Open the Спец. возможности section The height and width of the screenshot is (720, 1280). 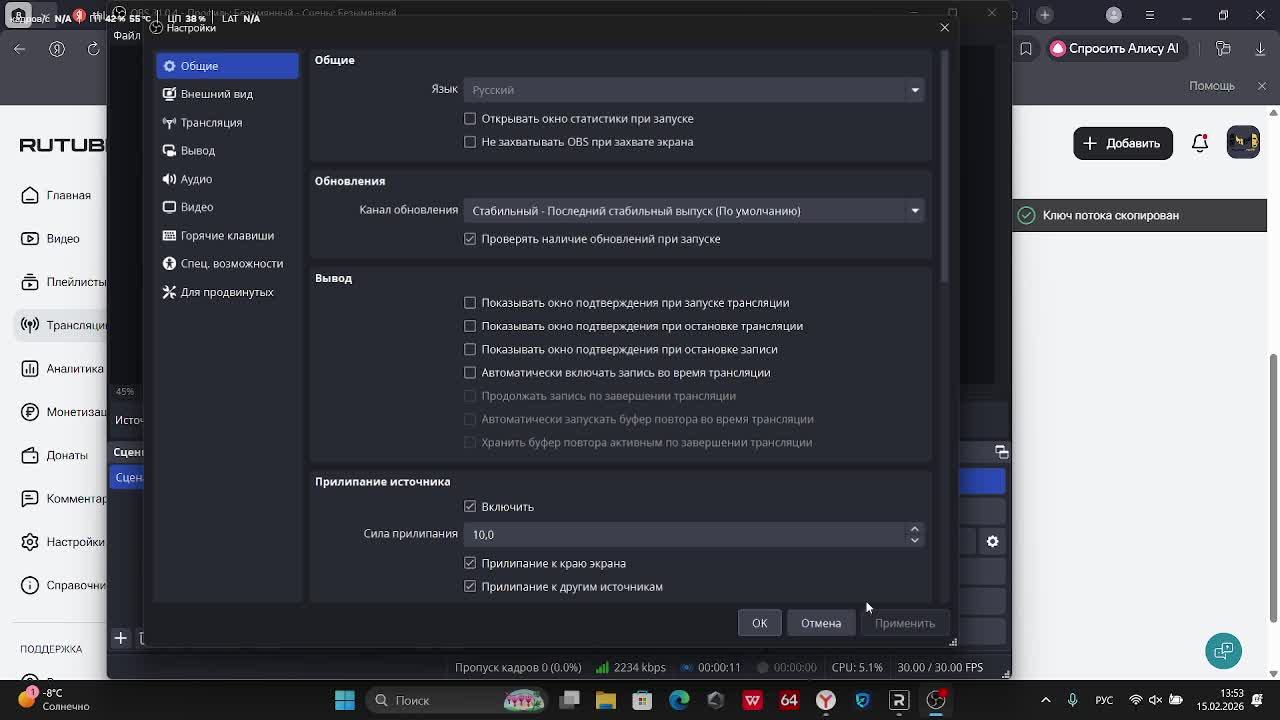(227, 263)
